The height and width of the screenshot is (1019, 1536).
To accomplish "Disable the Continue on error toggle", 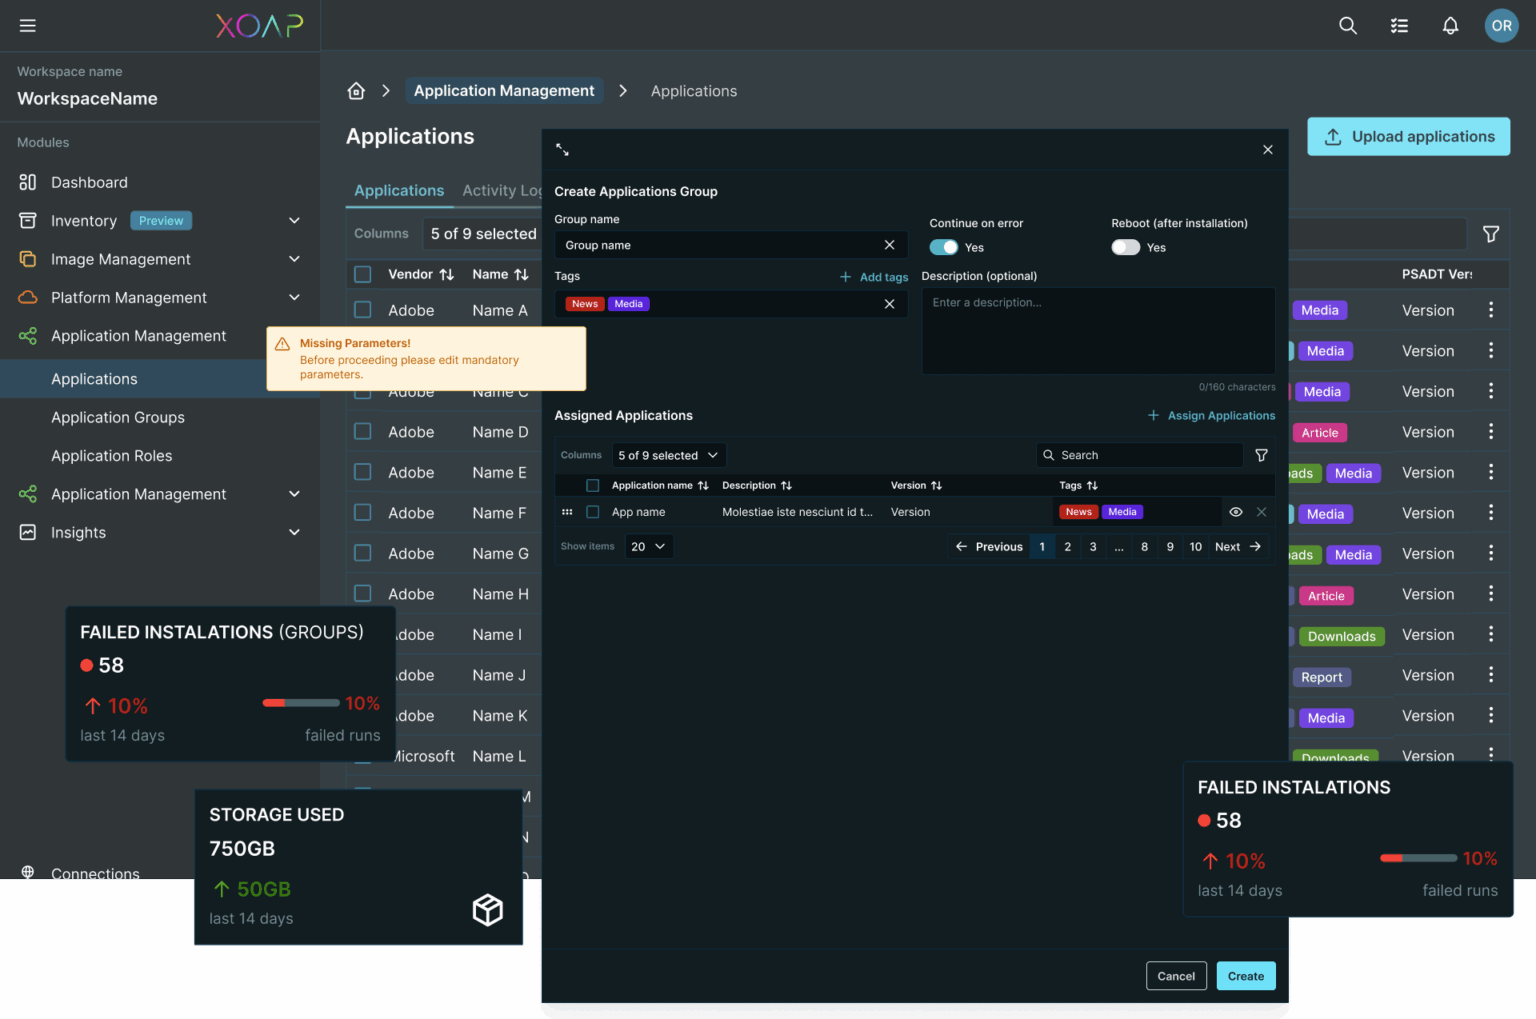I will click(x=943, y=246).
